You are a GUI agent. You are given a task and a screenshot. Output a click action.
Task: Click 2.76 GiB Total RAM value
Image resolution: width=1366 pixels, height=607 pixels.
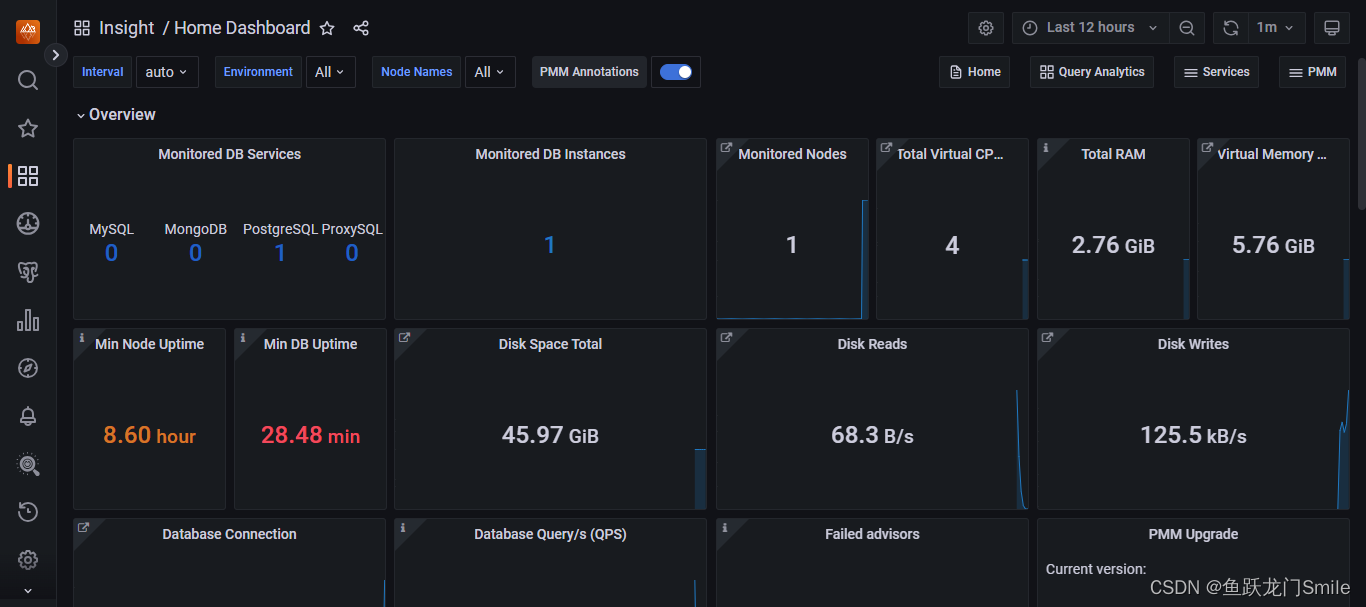click(1113, 245)
